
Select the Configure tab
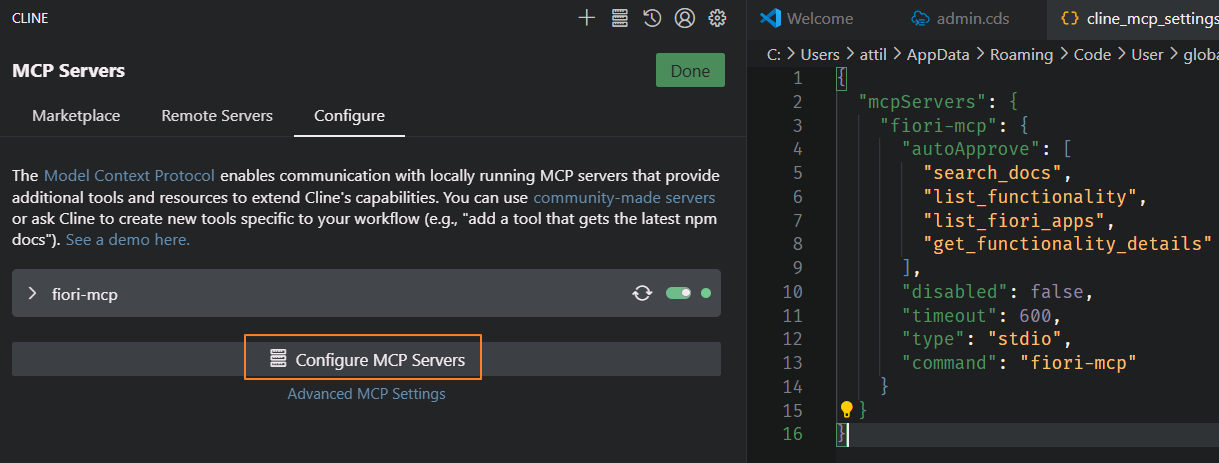pyautogui.click(x=349, y=116)
